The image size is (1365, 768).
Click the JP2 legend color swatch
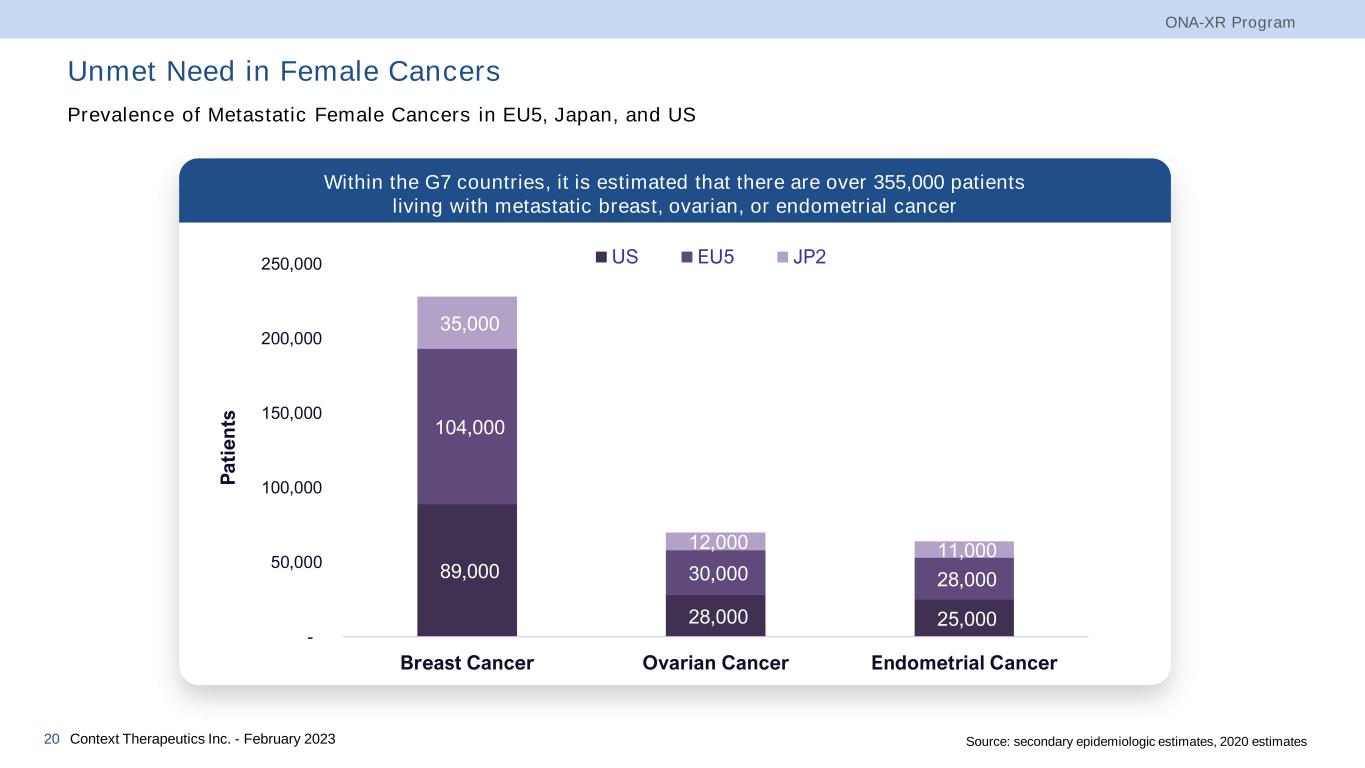[782, 258]
